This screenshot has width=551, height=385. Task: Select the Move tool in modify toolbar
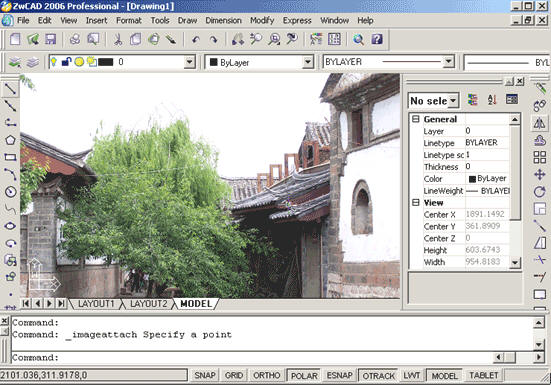pos(539,174)
